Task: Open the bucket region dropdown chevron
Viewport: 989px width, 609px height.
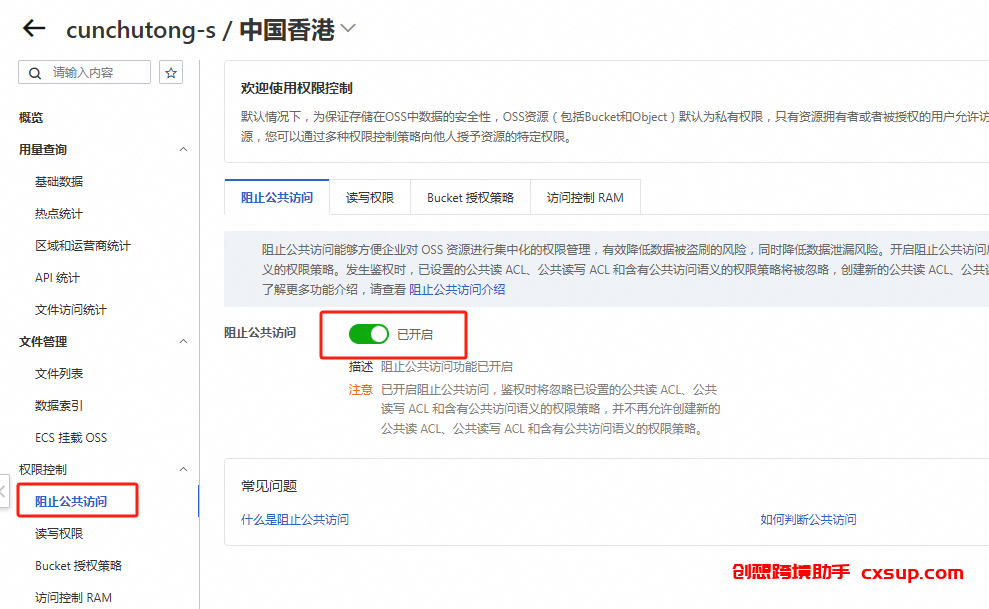Action: (x=348, y=28)
